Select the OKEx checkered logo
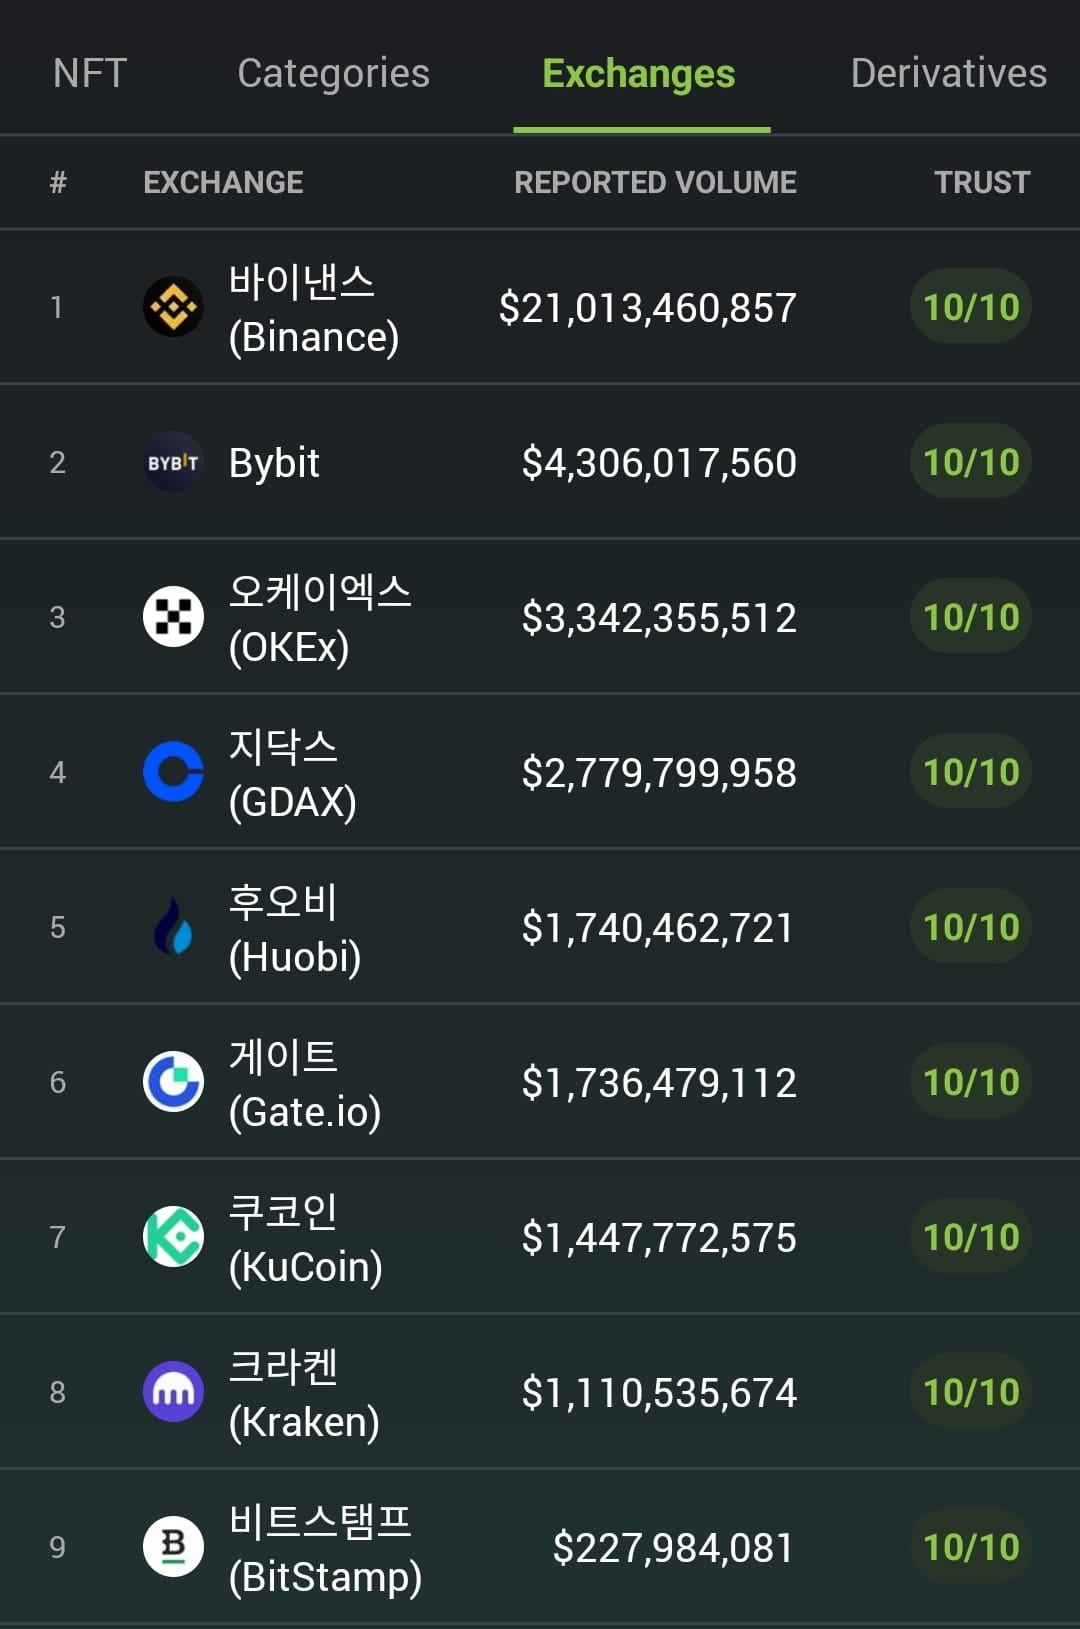 173,617
